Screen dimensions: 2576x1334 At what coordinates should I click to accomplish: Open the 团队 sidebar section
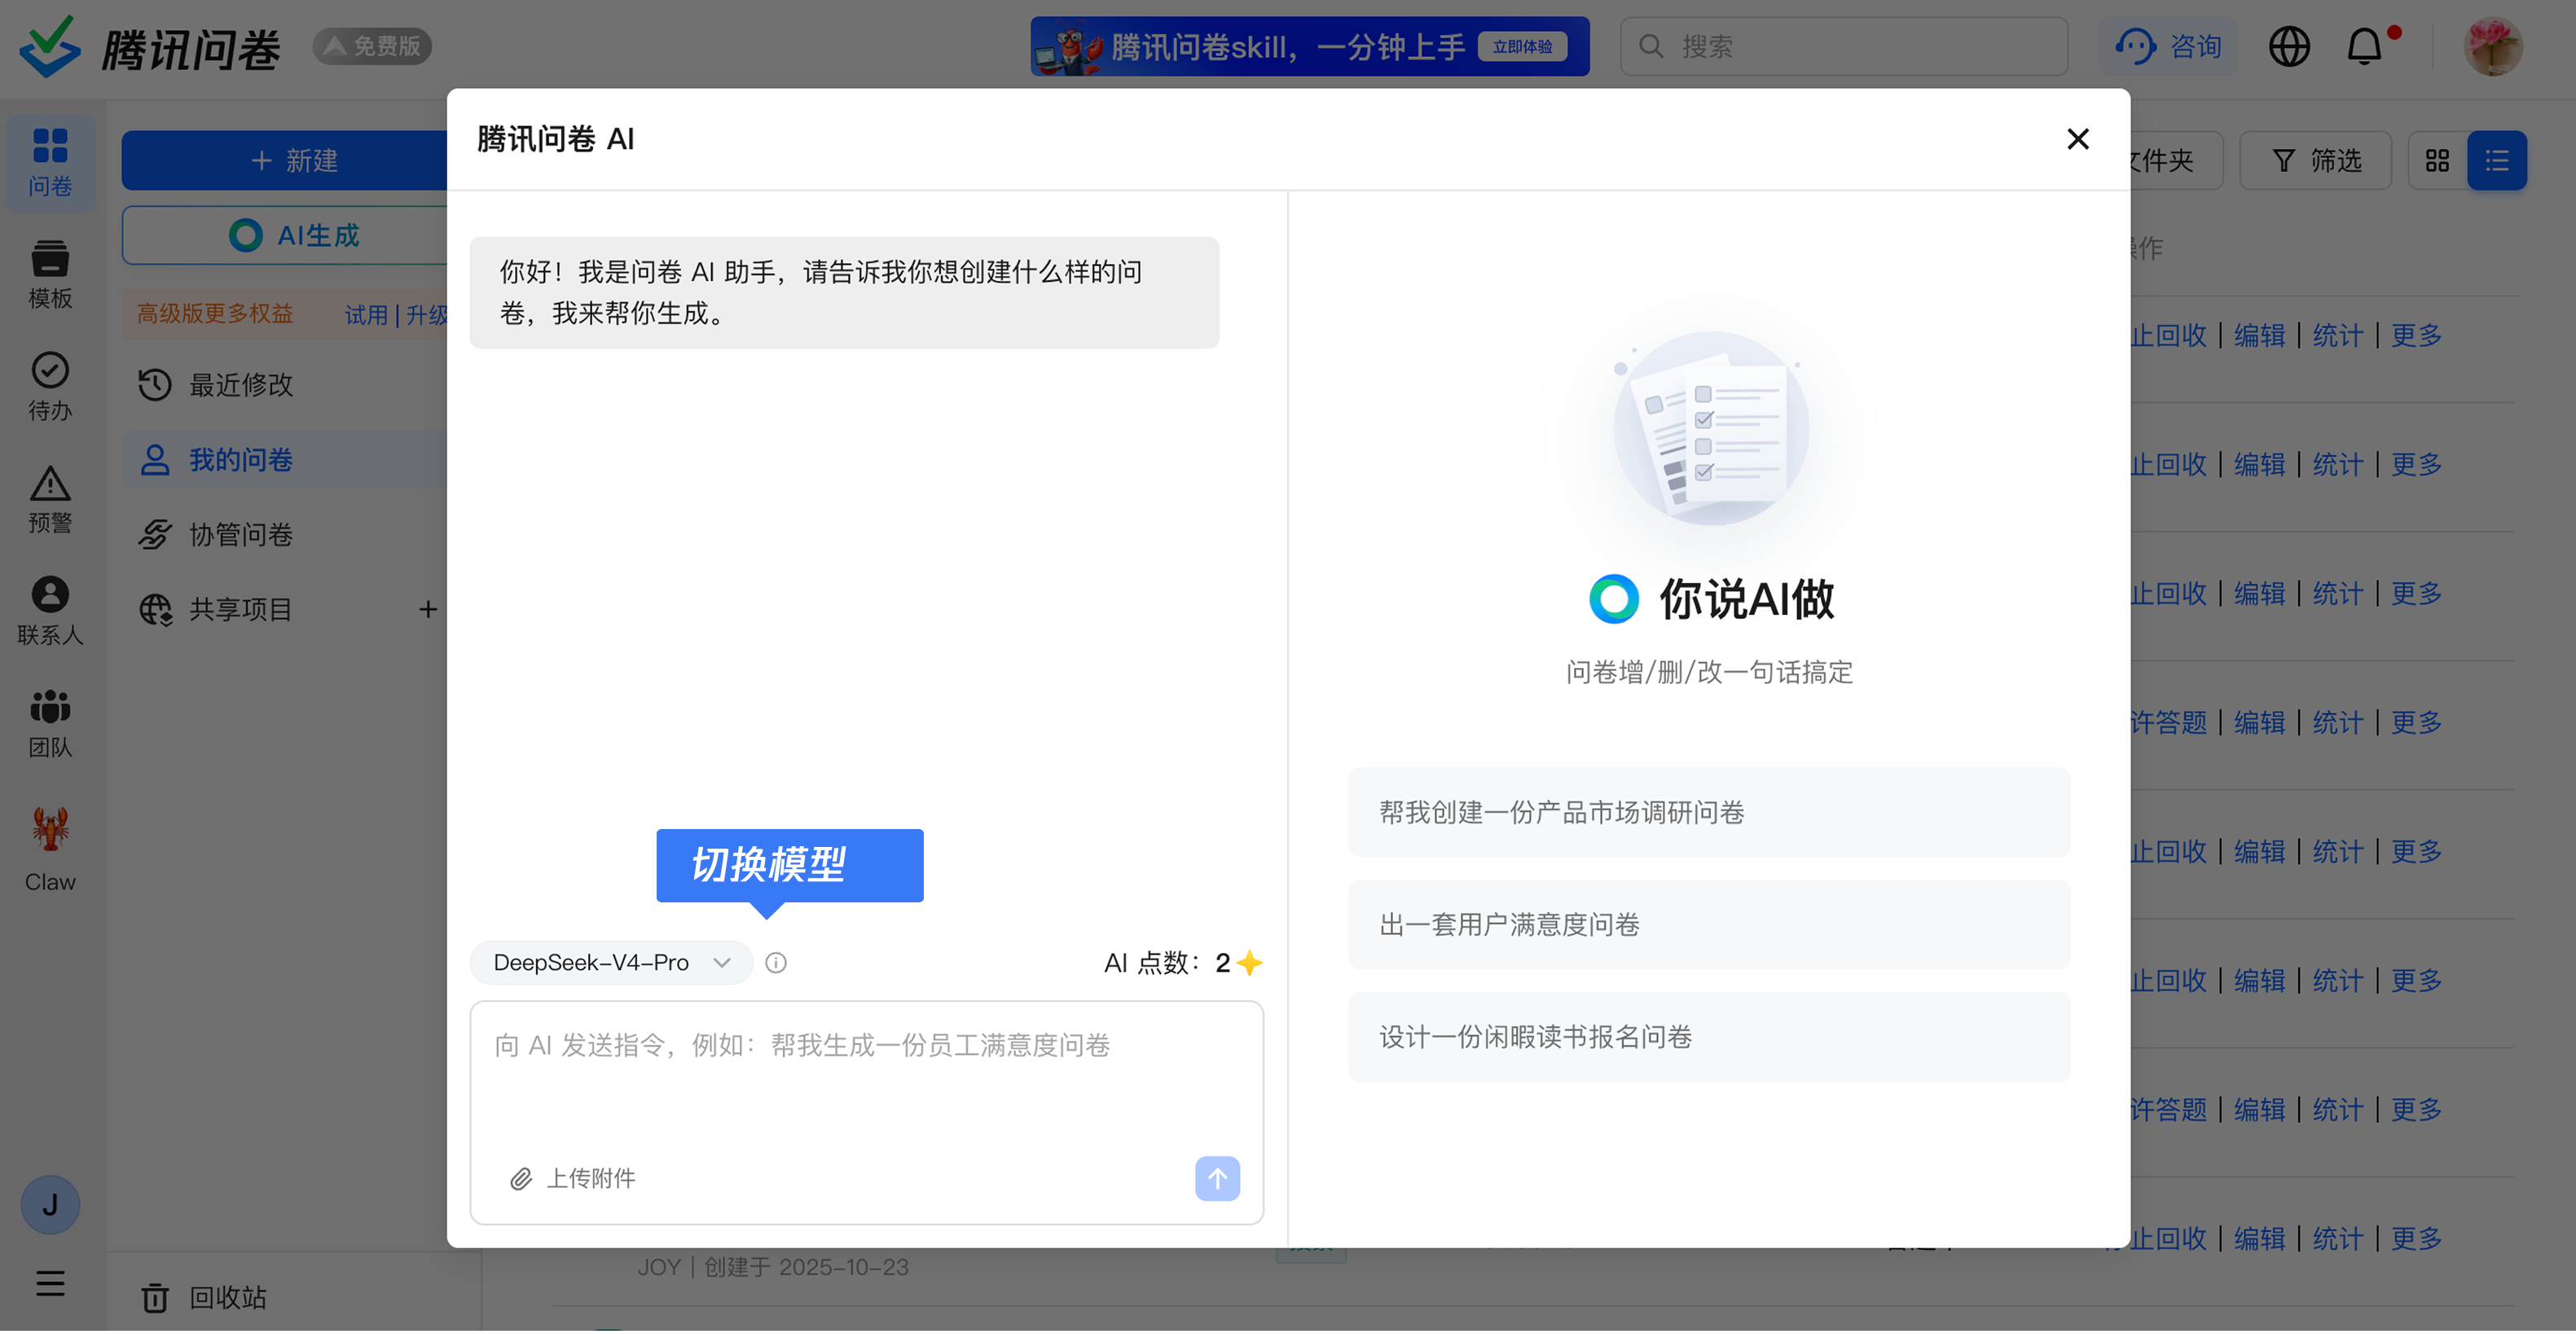pyautogui.click(x=50, y=723)
